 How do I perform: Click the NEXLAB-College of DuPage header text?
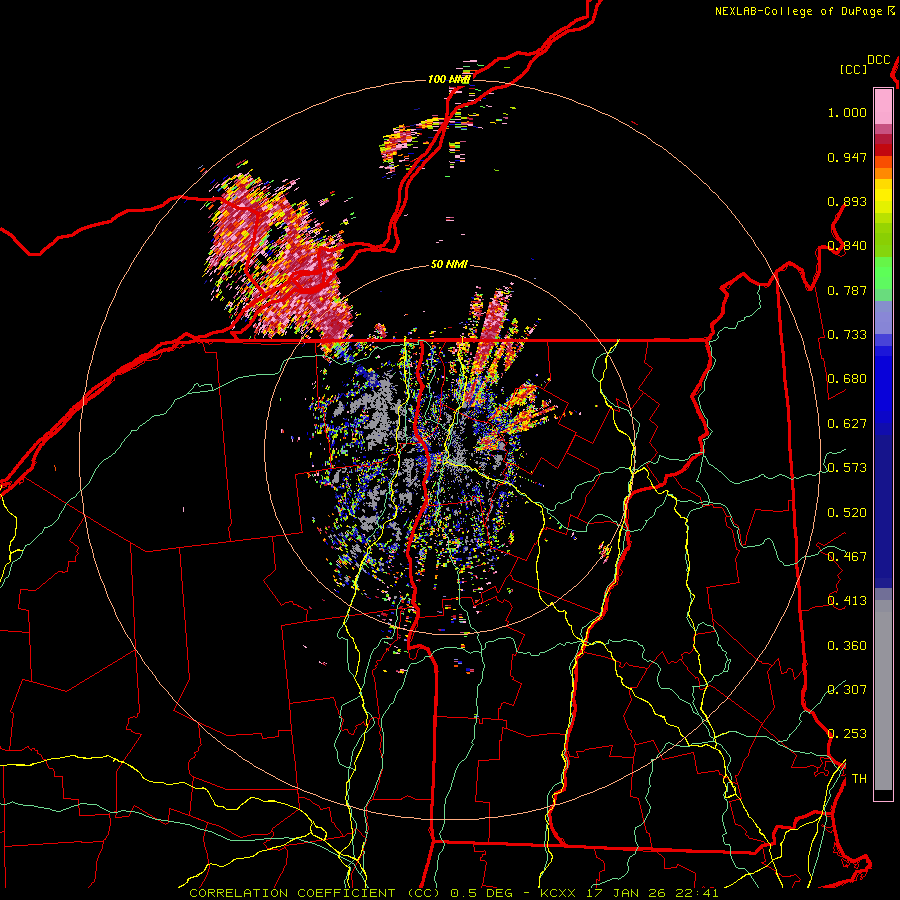point(798,11)
